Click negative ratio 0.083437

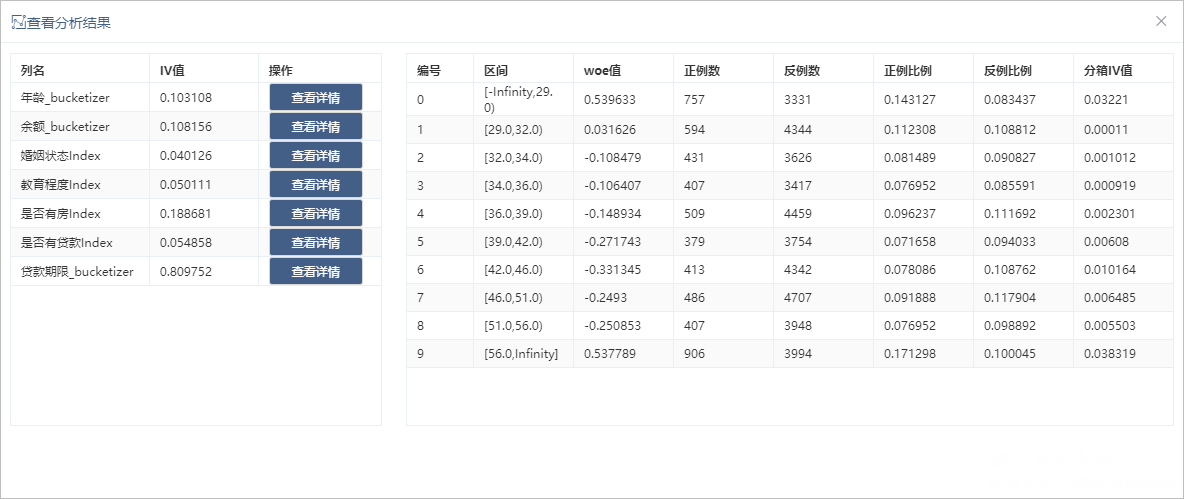1010,100
